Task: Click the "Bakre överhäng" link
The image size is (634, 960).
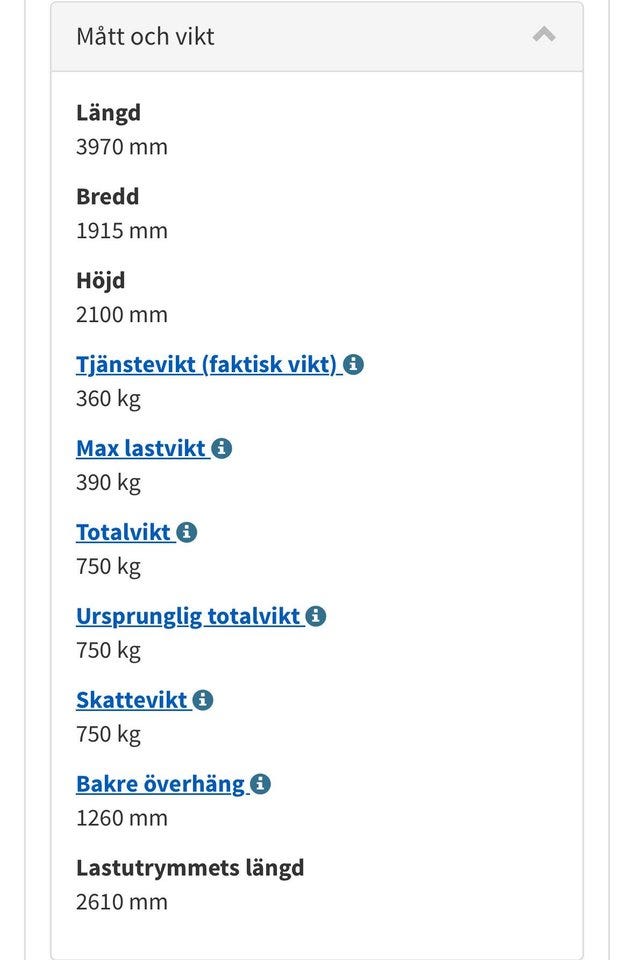Action: coord(160,784)
